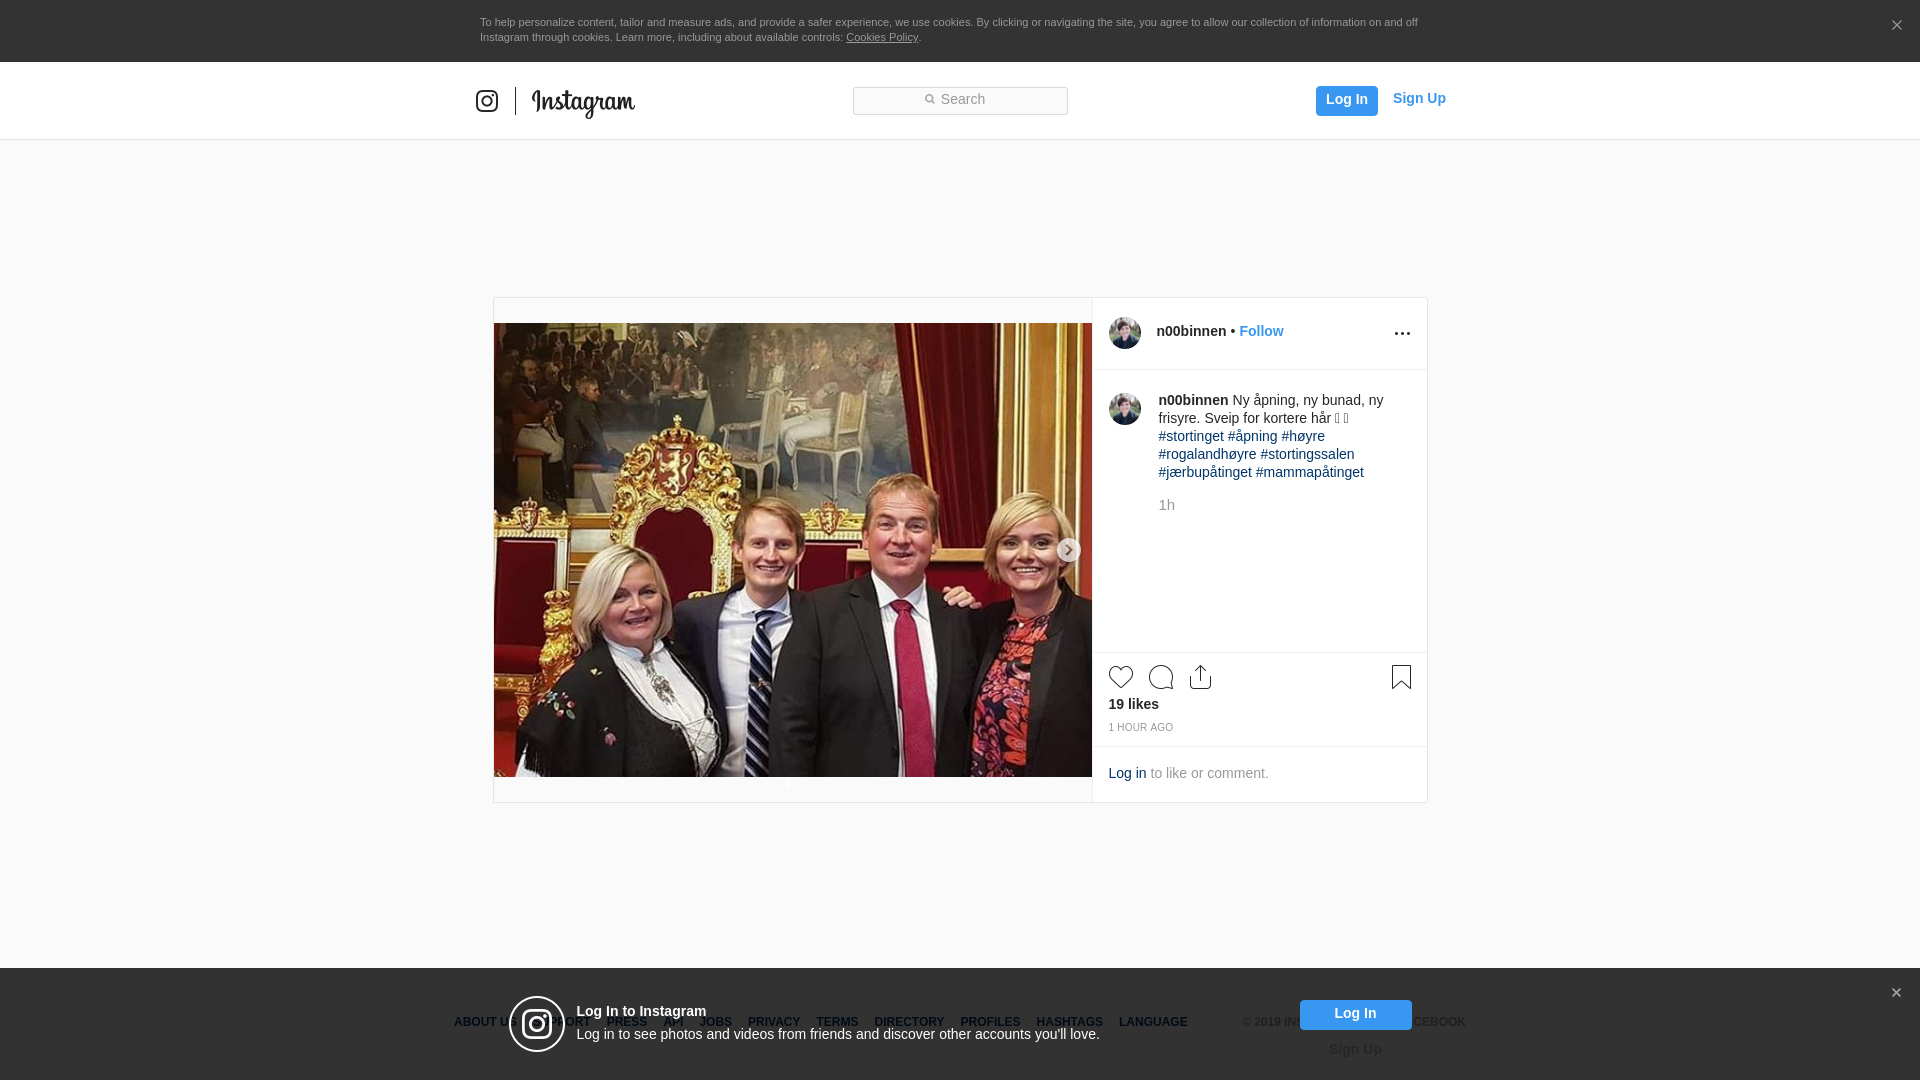The height and width of the screenshot is (1080, 1920).
Task: Save the post with bookmark icon
Action: (1401, 677)
